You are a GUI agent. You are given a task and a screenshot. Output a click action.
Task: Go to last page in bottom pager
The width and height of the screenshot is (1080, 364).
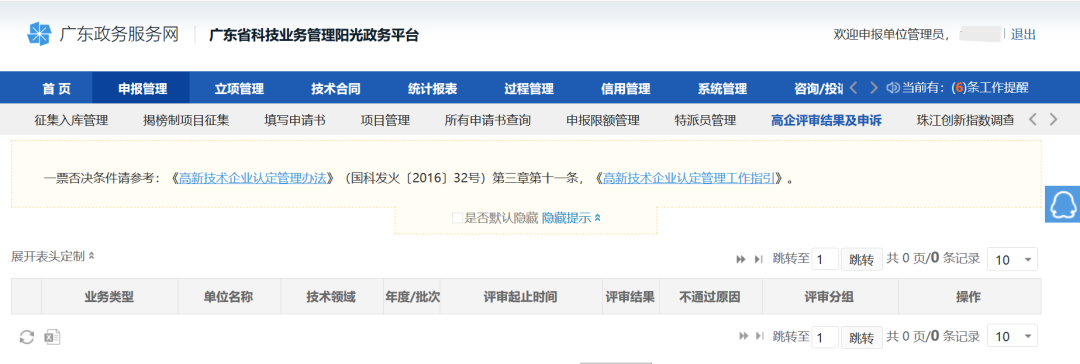click(x=759, y=336)
